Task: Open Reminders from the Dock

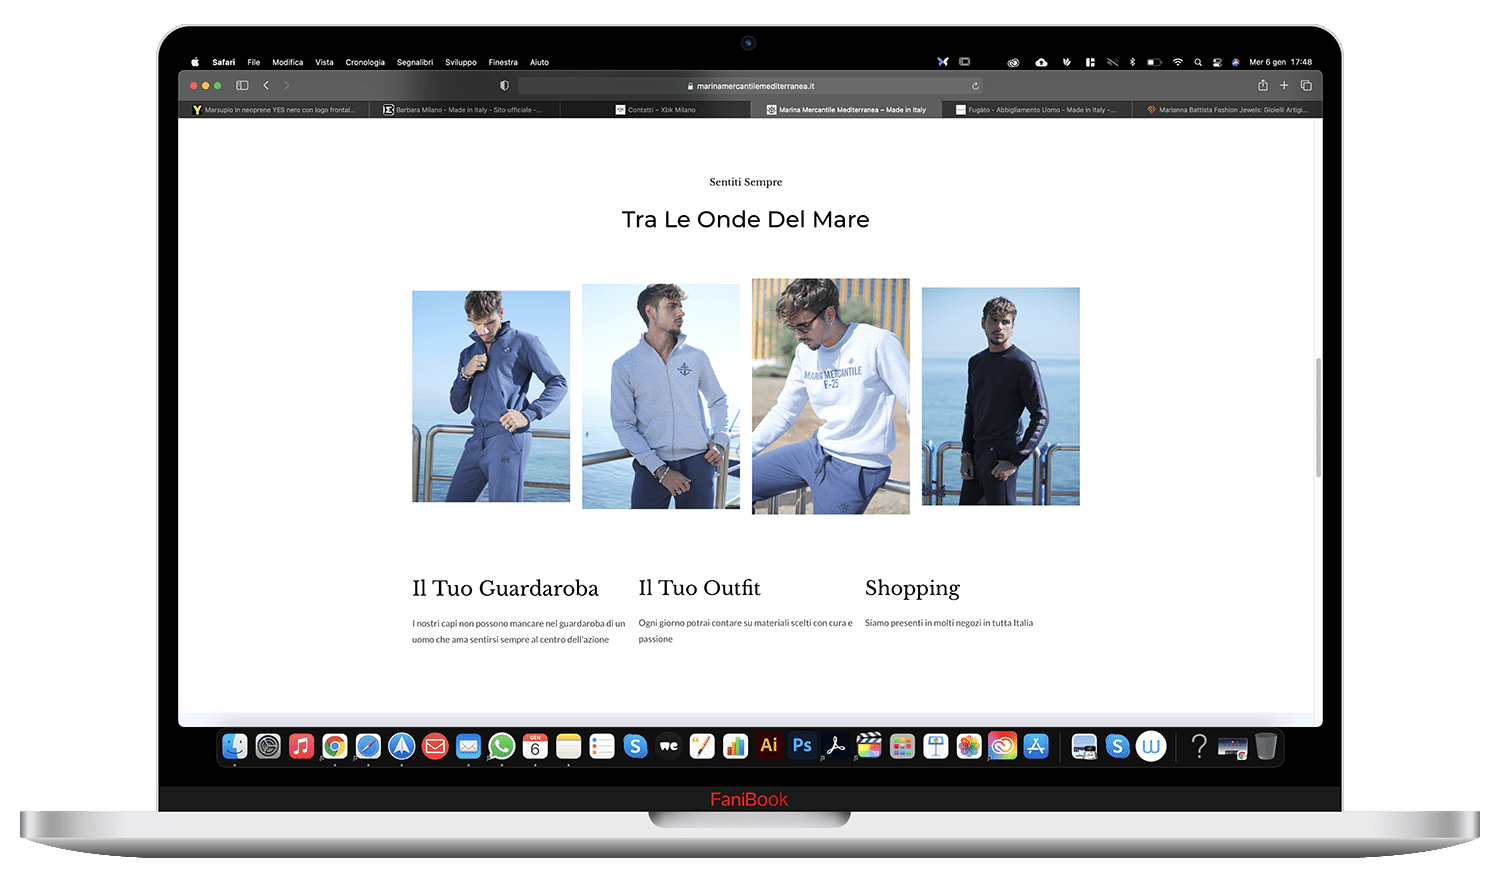Action: click(602, 746)
